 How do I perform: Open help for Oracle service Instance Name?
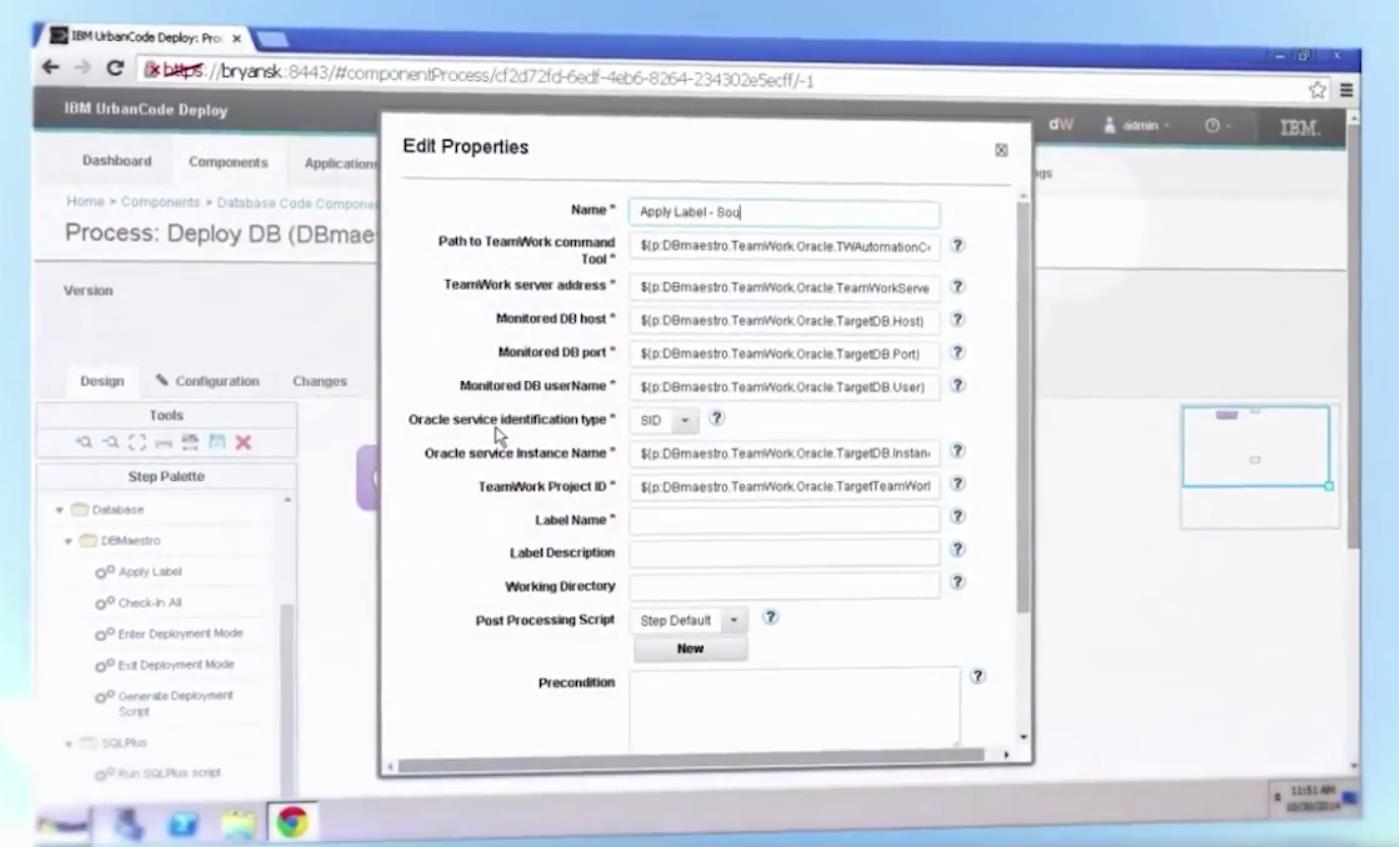pos(957,451)
